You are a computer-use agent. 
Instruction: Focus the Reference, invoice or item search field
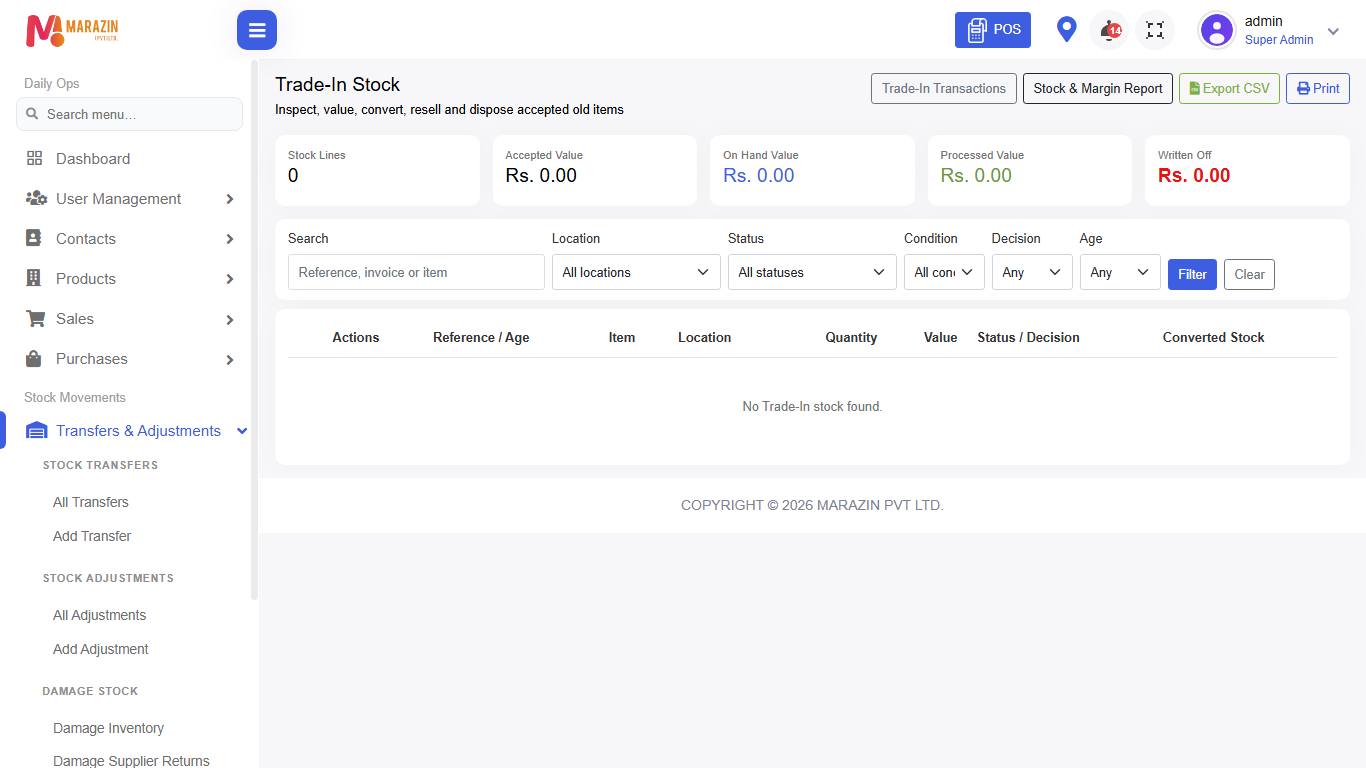(x=416, y=272)
